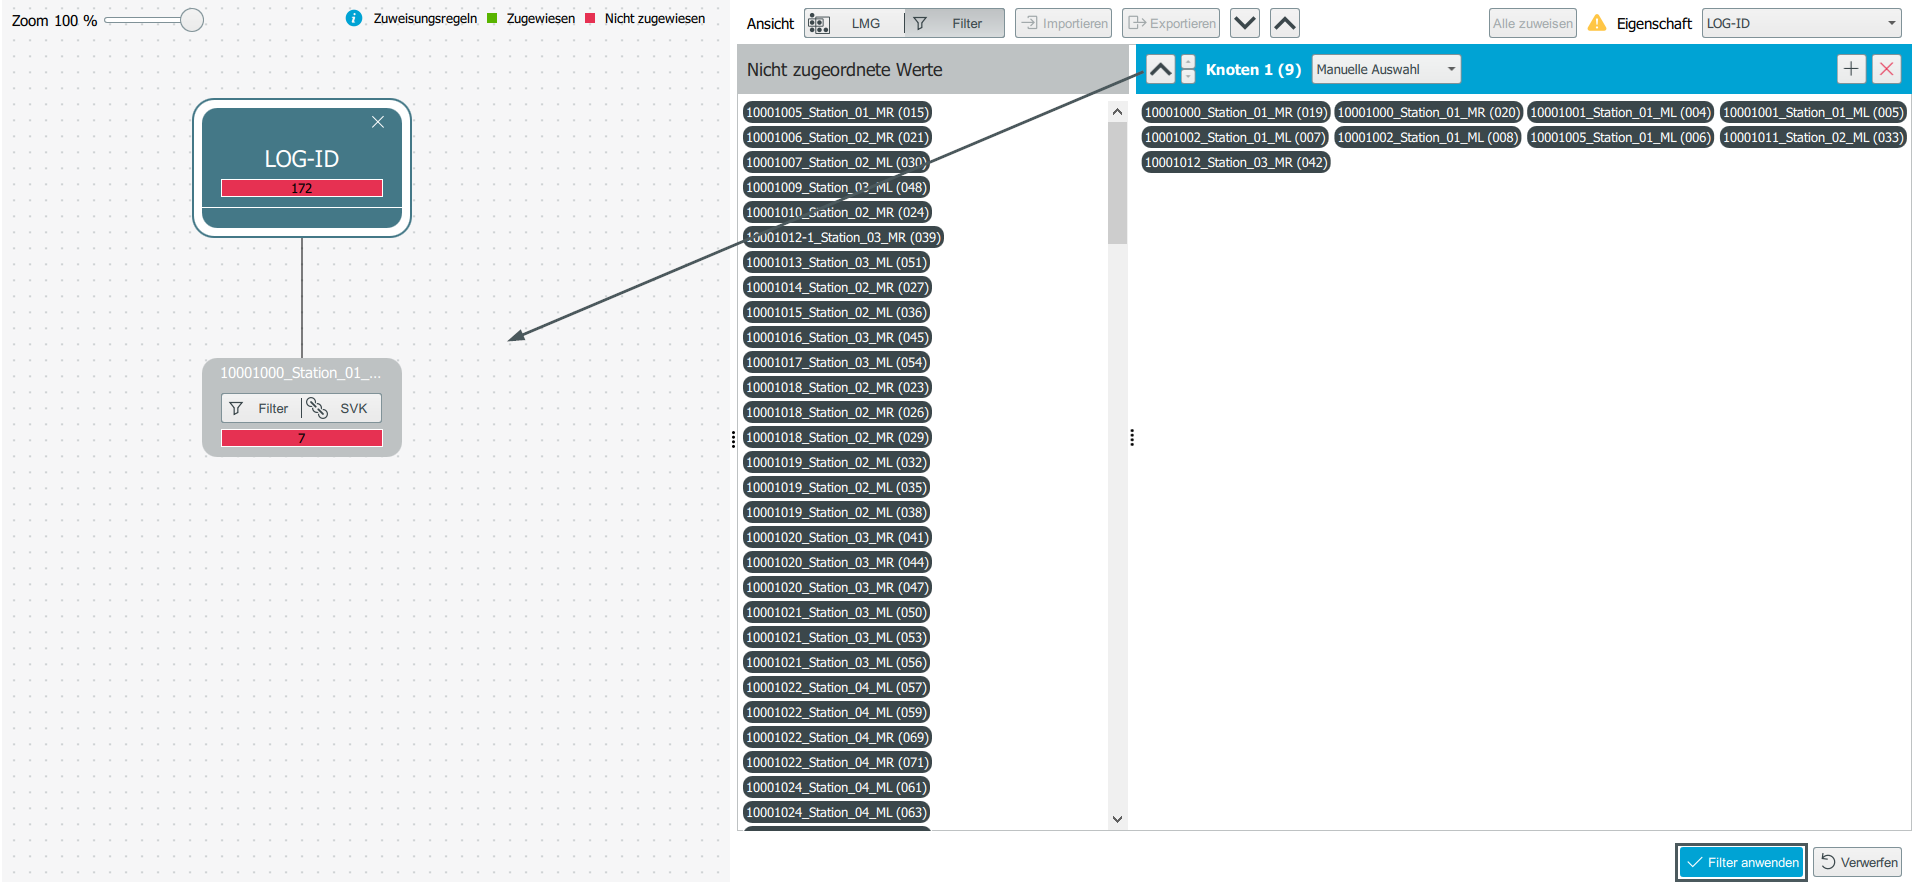Switch Ansicht to LMG view

point(854,23)
